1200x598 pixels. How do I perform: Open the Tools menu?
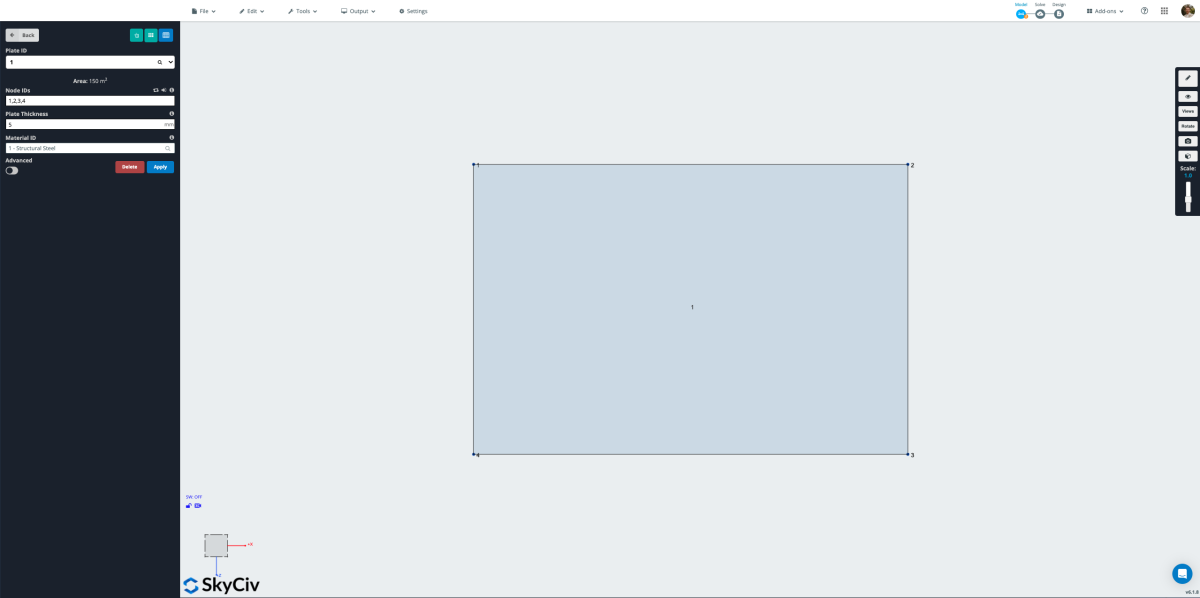click(302, 11)
